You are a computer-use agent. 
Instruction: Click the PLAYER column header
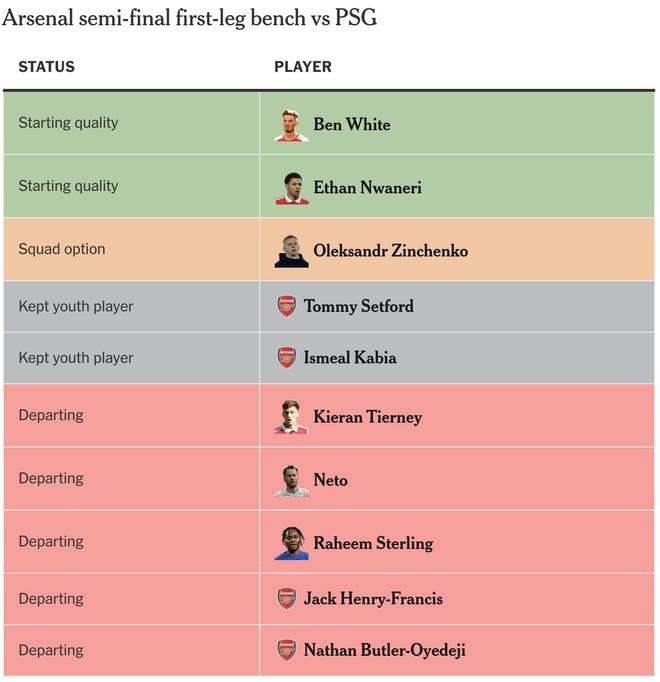pos(303,67)
